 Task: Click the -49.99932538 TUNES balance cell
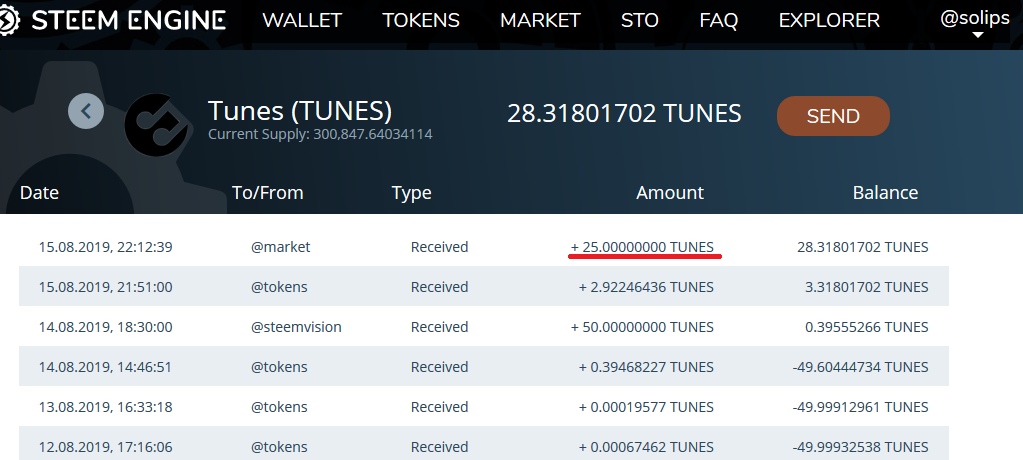click(861, 447)
